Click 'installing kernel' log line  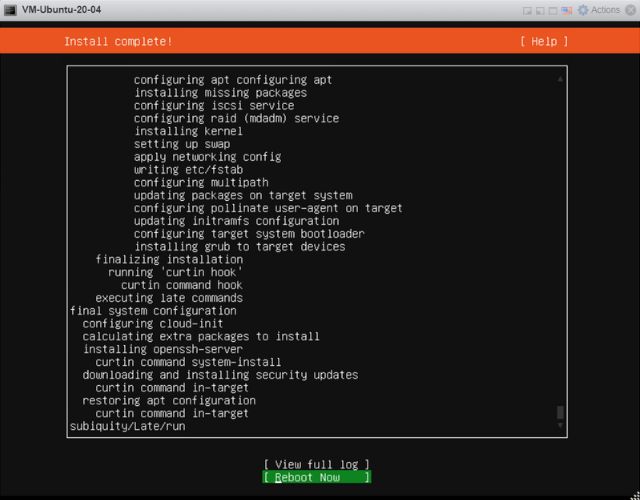(x=188, y=131)
